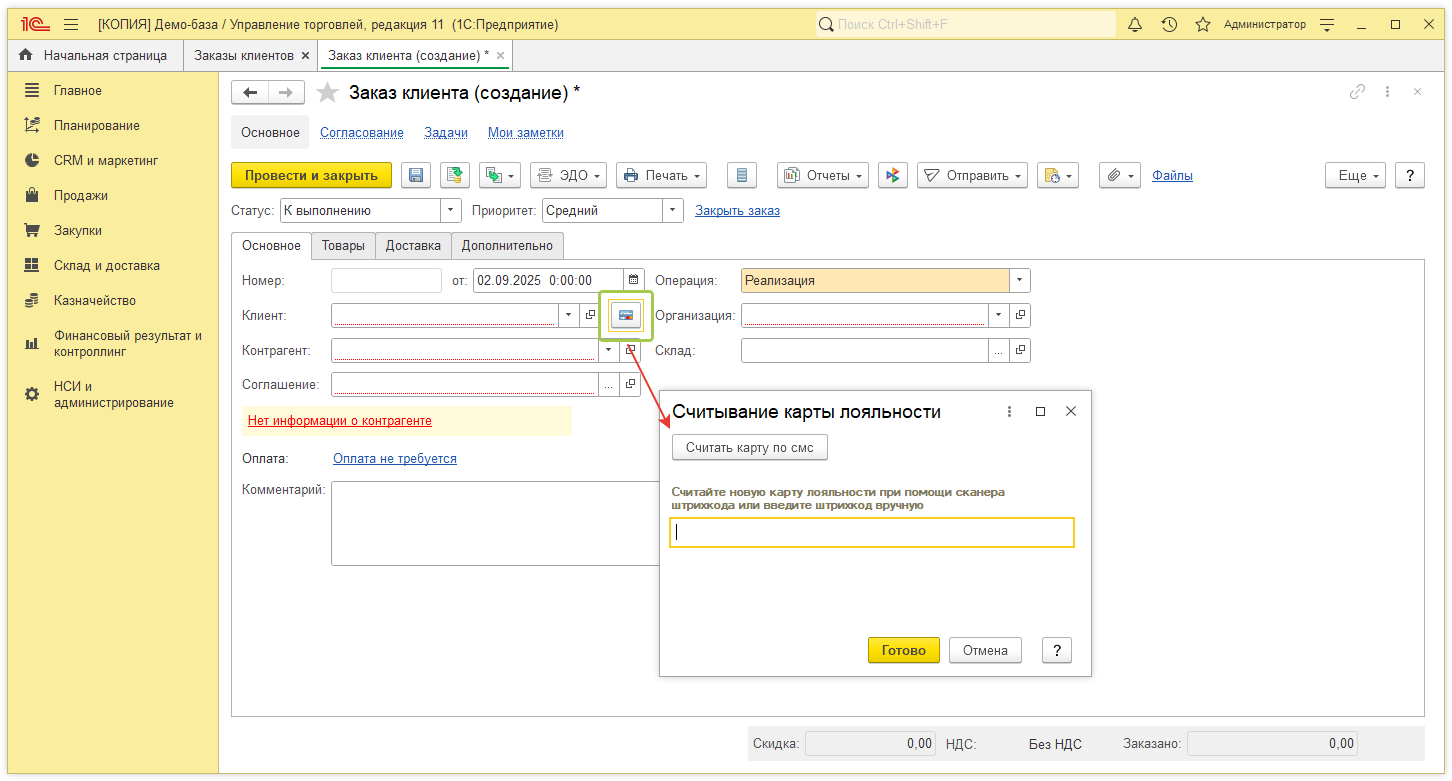
Task: Expand the Операция dropdown list
Action: coord(1019,280)
